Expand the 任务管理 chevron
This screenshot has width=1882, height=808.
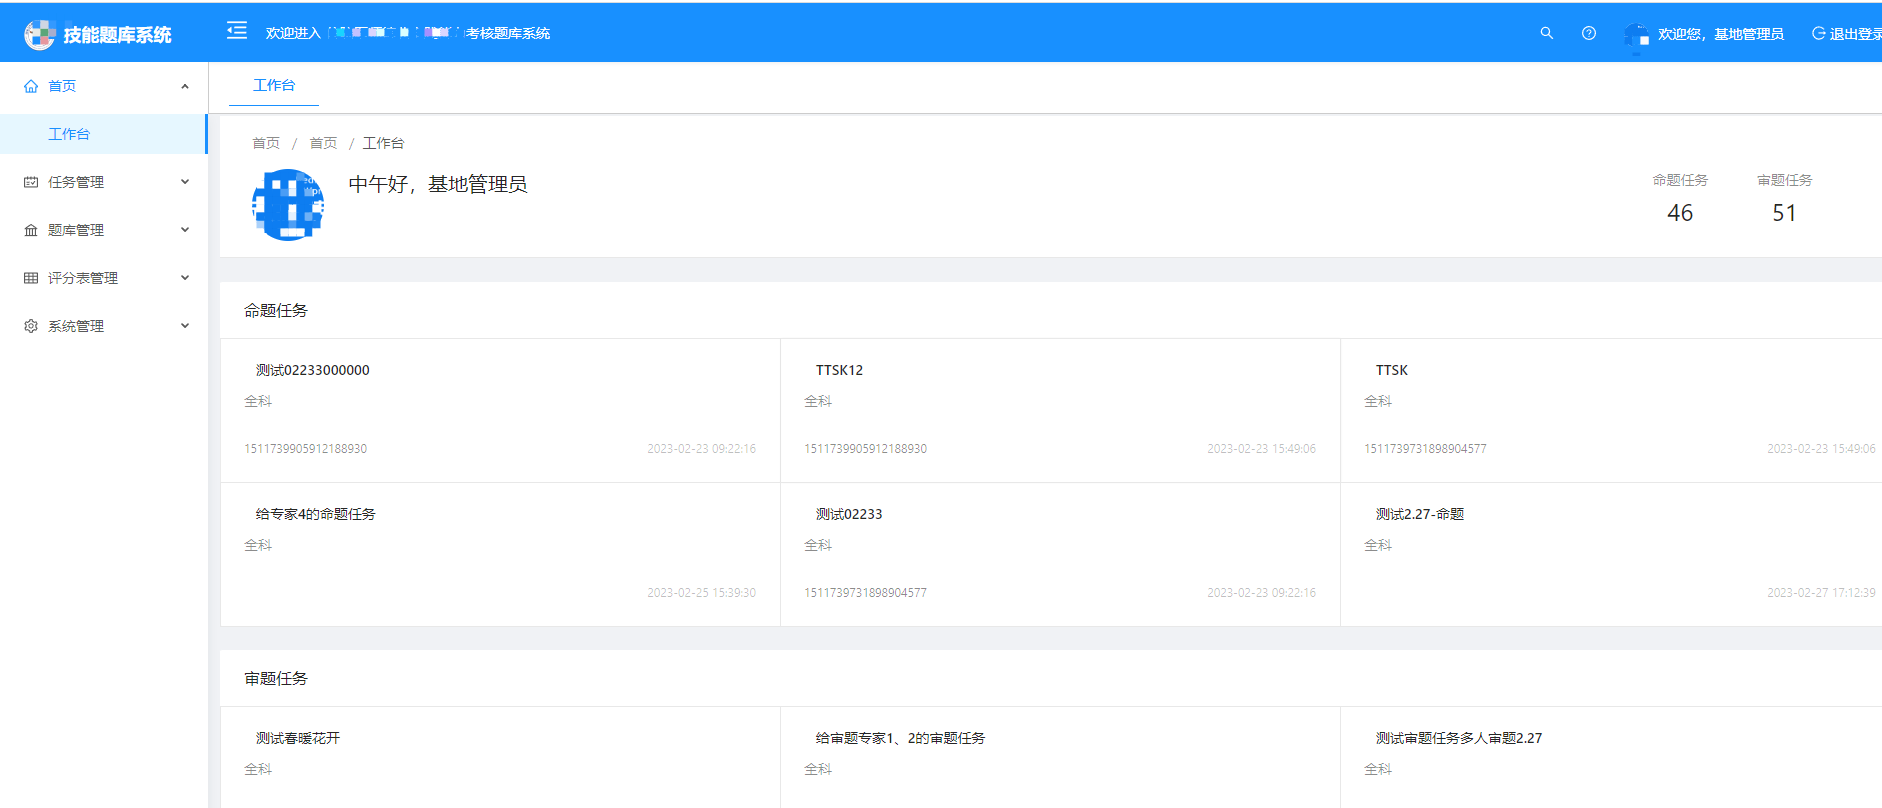pyautogui.click(x=185, y=182)
